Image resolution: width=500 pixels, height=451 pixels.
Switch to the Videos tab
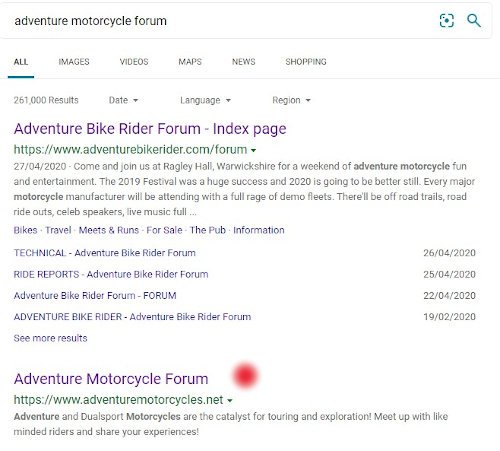click(x=134, y=62)
